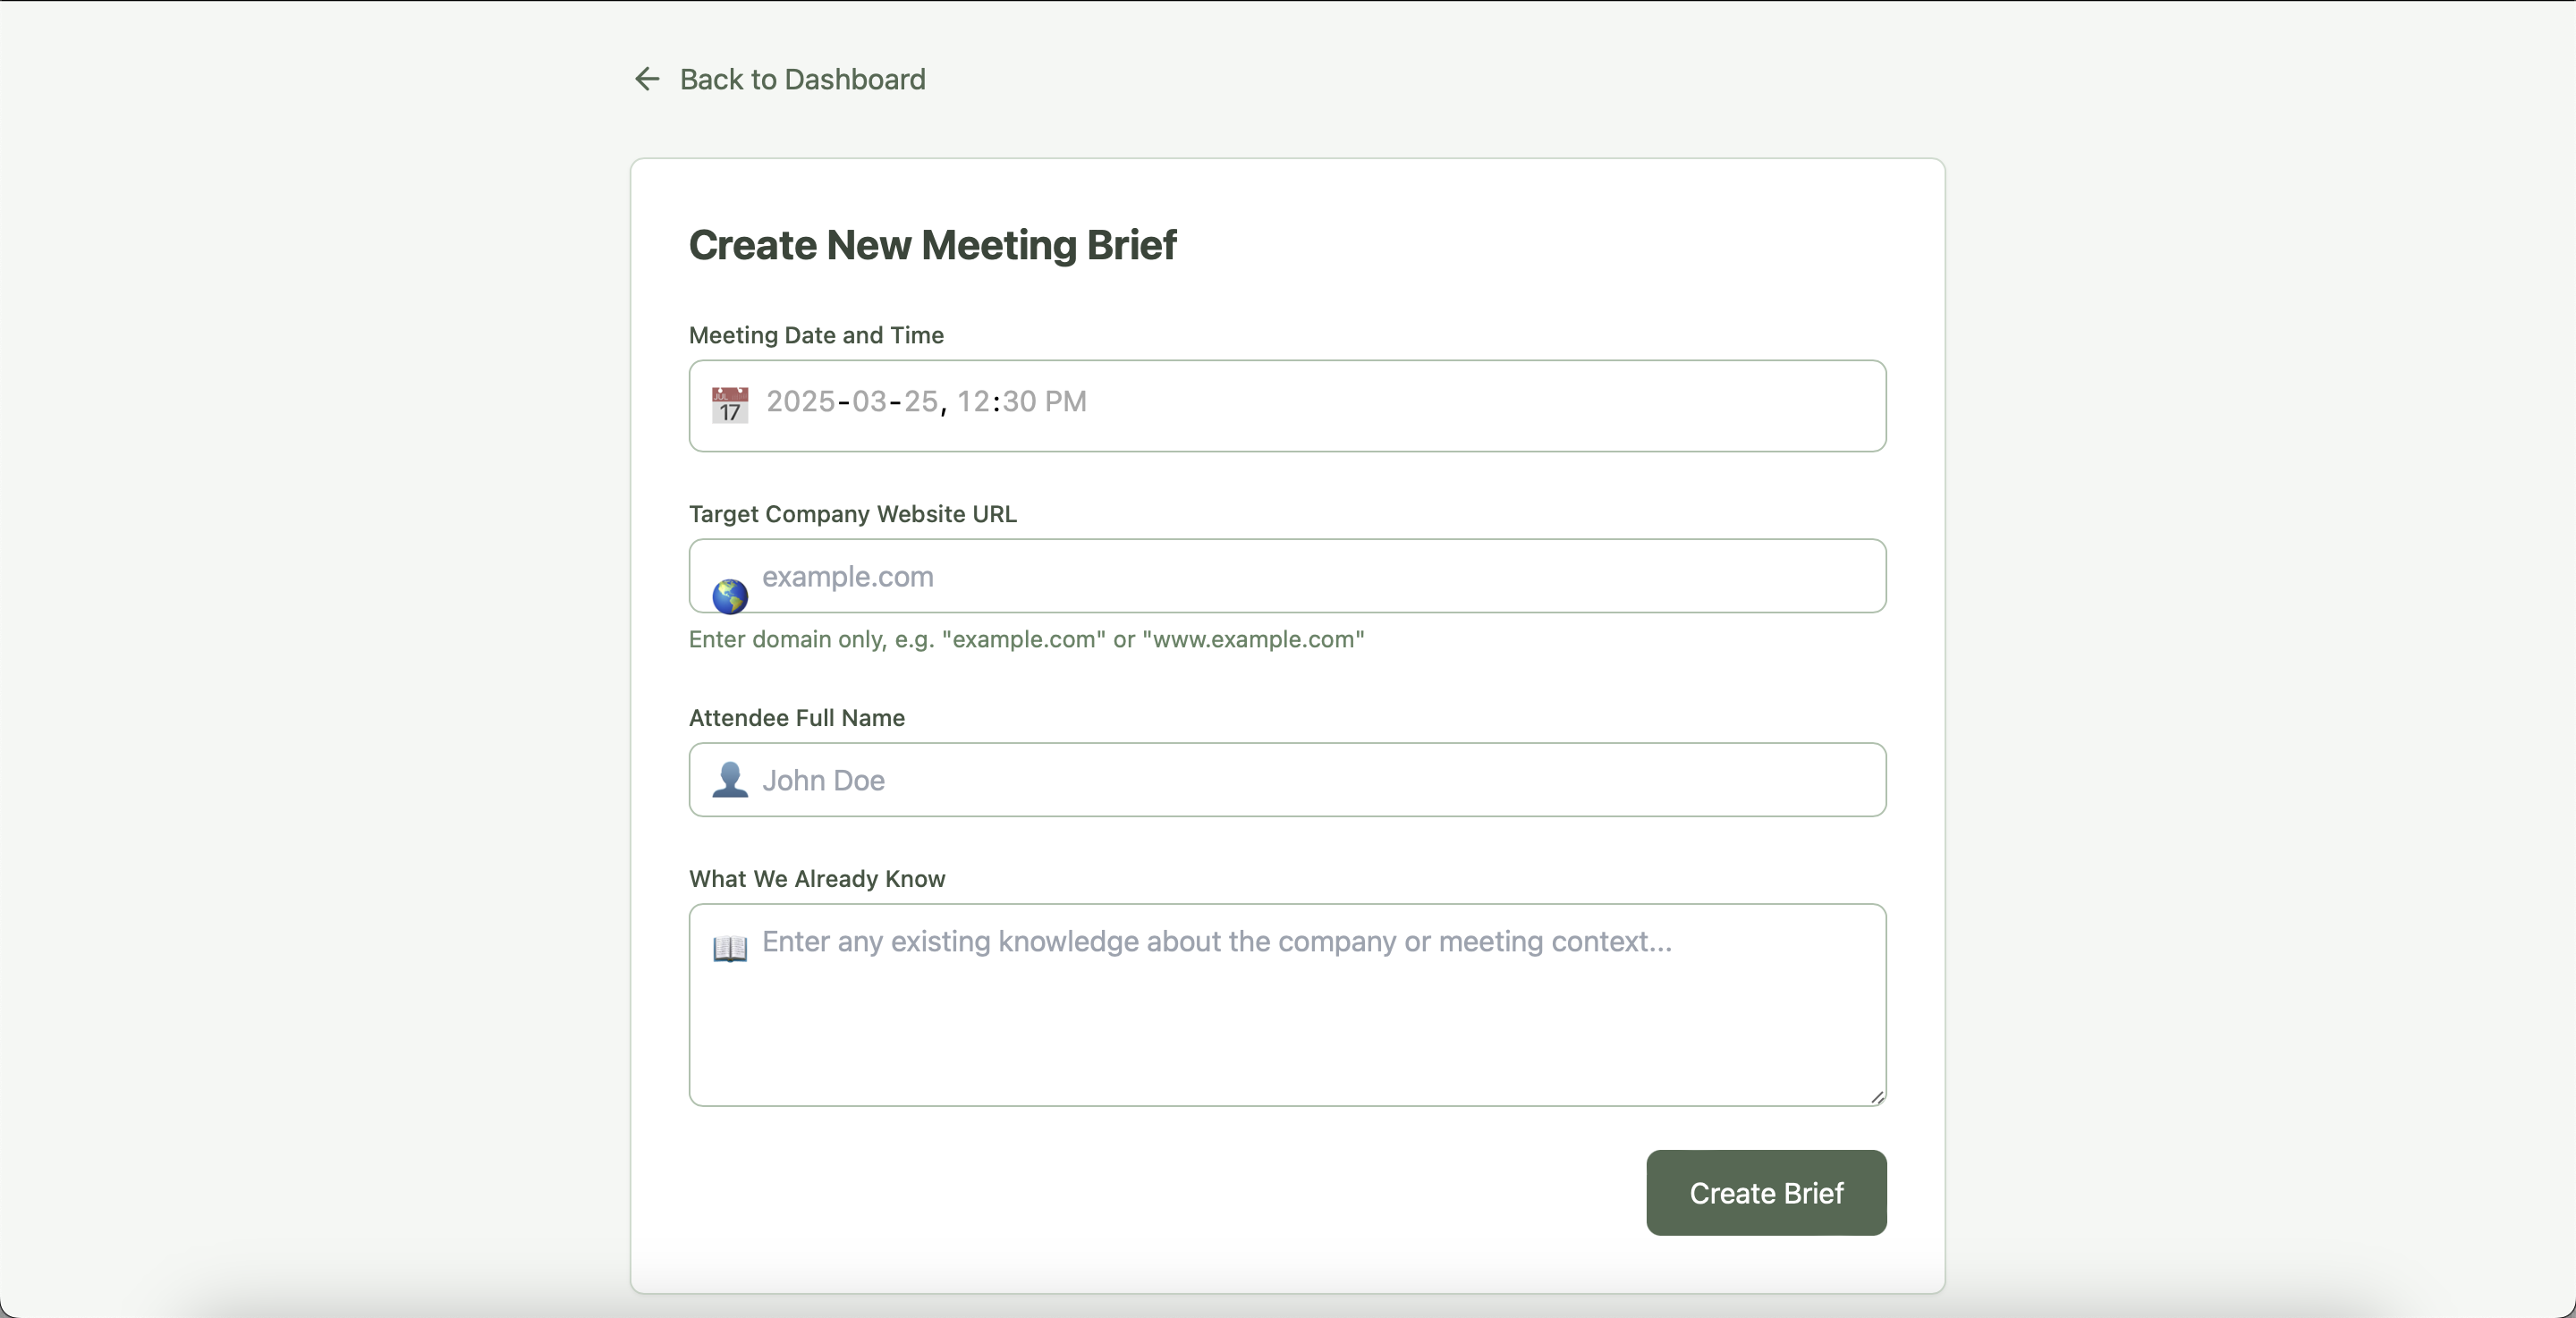Click the open book icon
Viewport: 2576px width, 1318px height.
[730, 947]
